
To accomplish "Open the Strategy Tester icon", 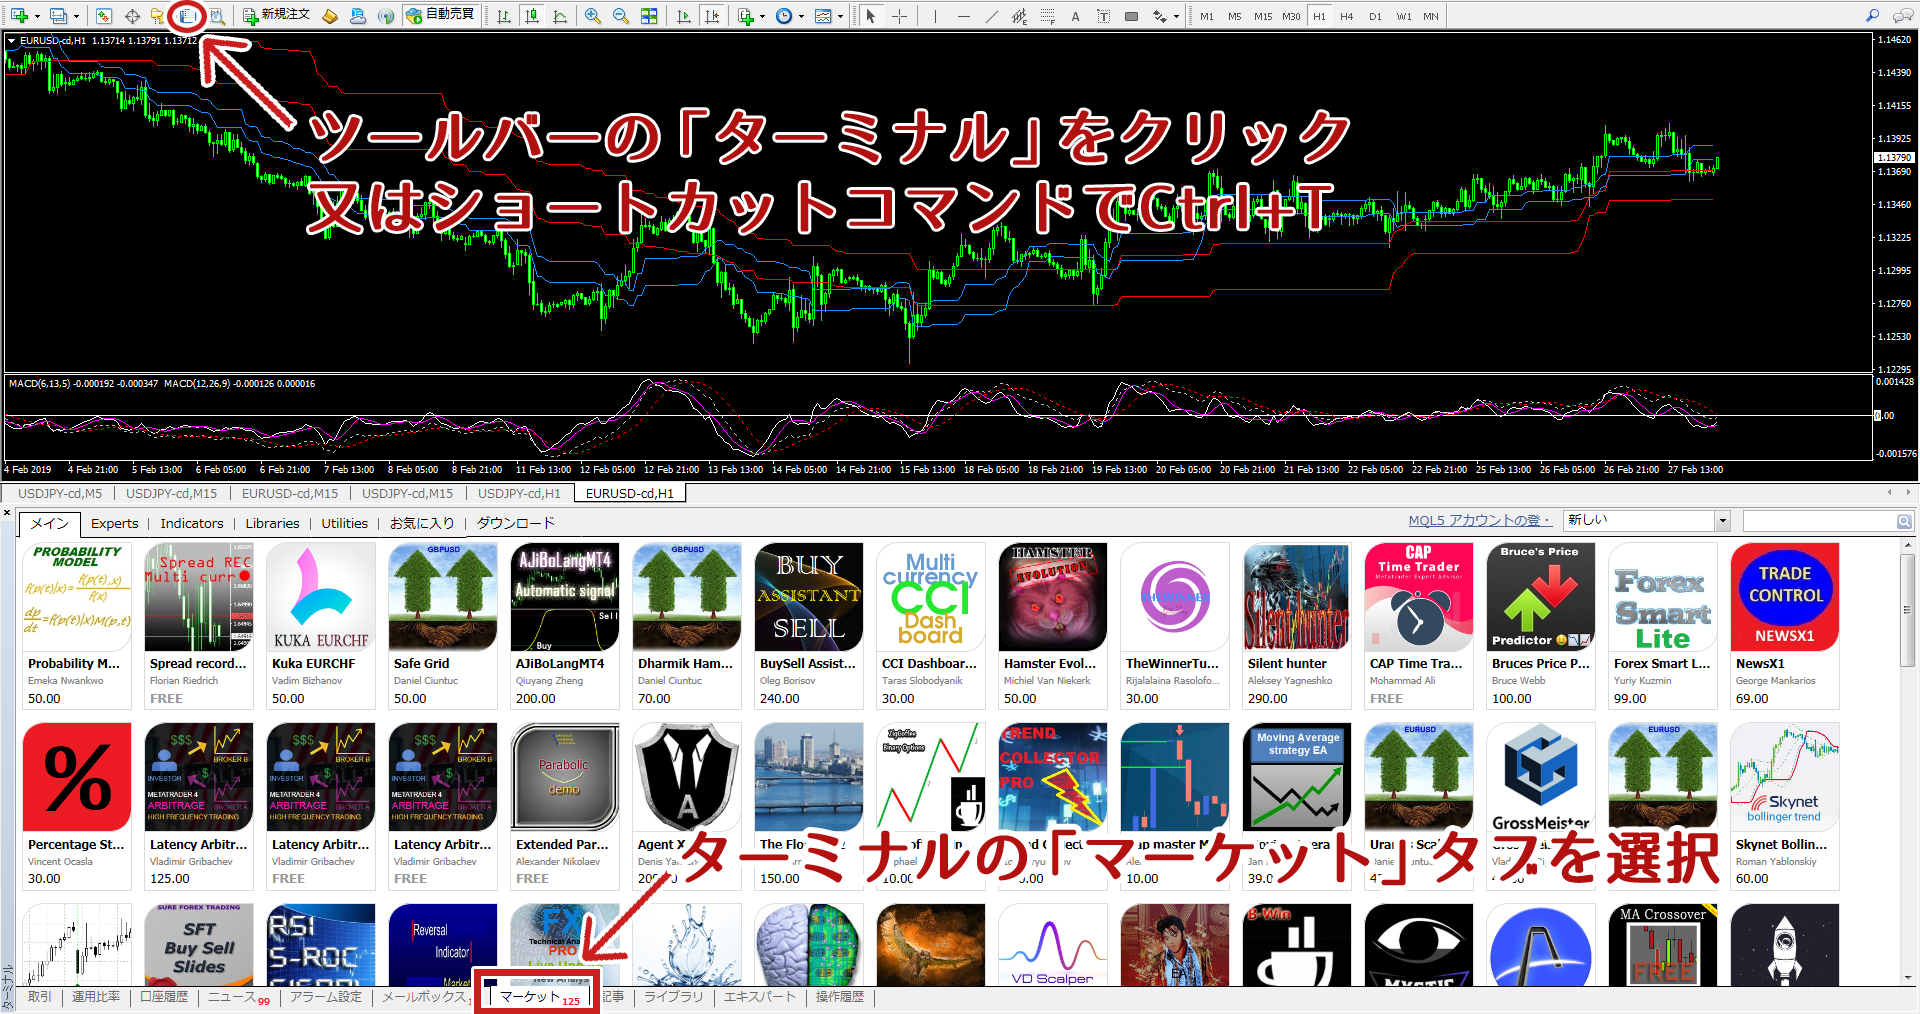I will point(216,16).
